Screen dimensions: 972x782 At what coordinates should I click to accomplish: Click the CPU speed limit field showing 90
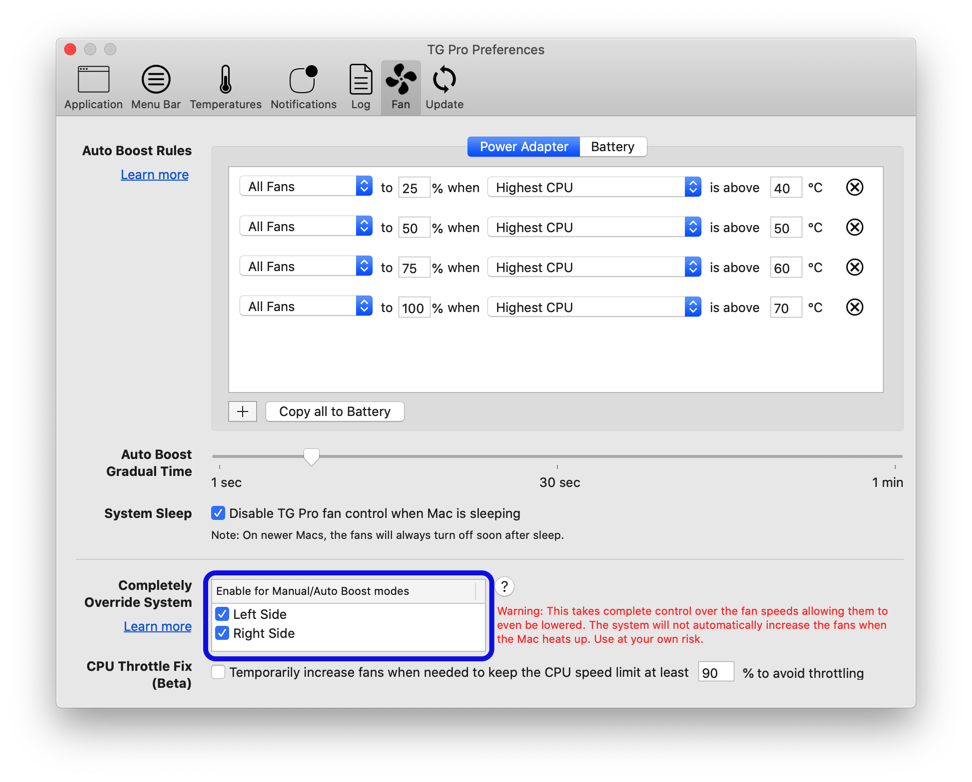[716, 672]
